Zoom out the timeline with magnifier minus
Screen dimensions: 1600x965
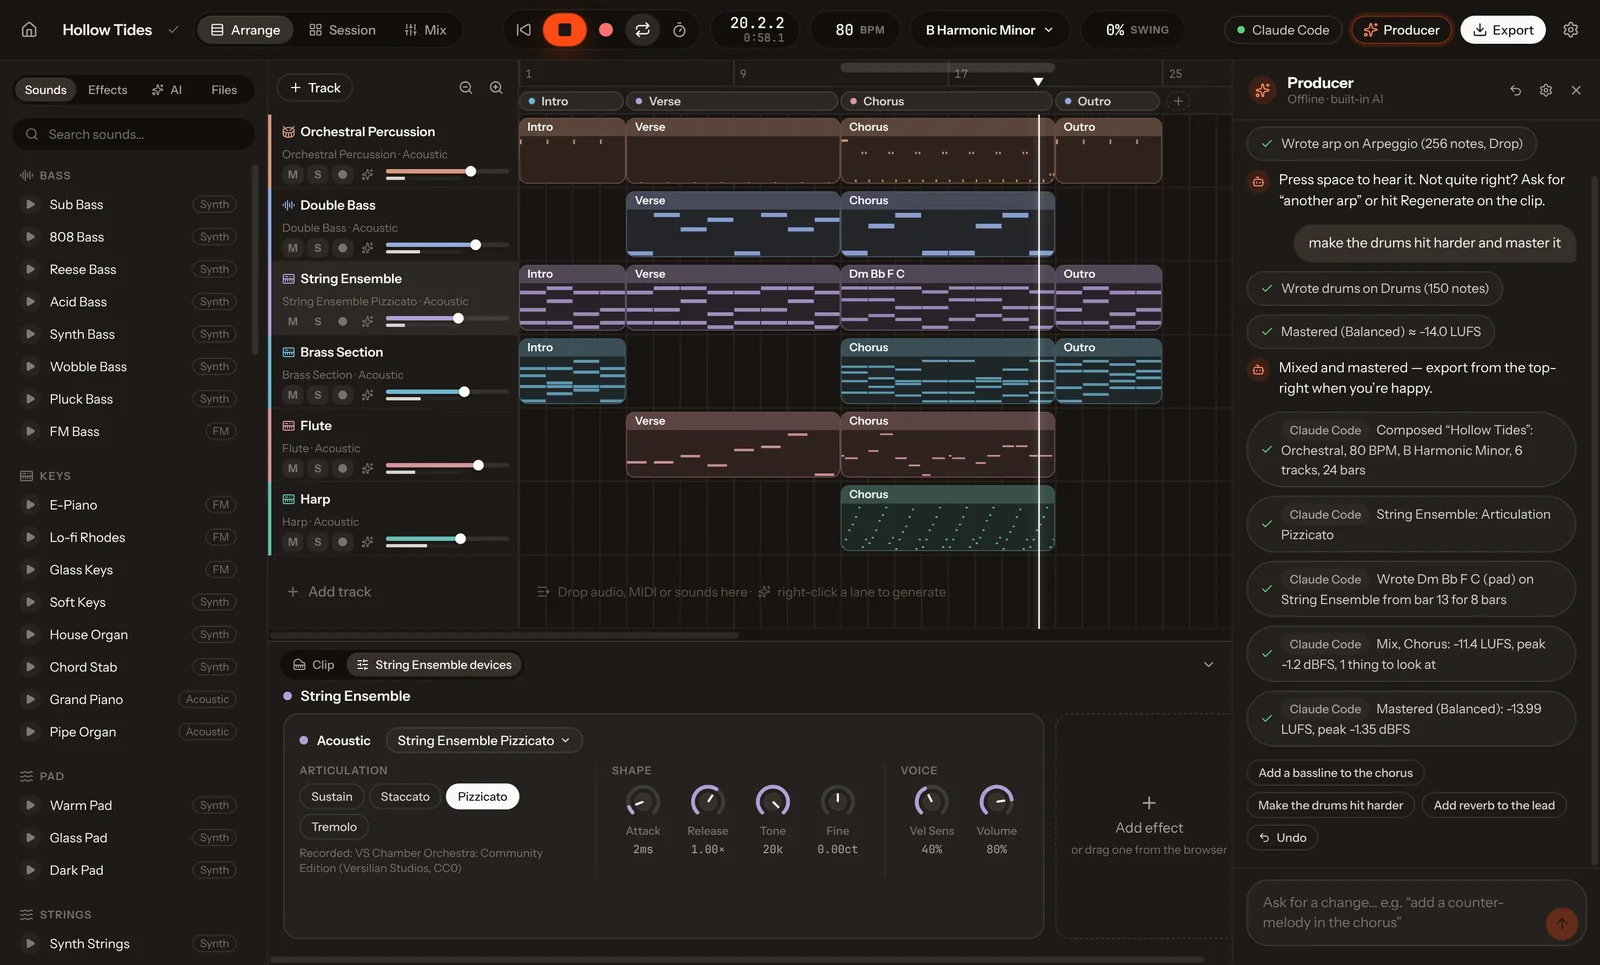[x=466, y=88]
